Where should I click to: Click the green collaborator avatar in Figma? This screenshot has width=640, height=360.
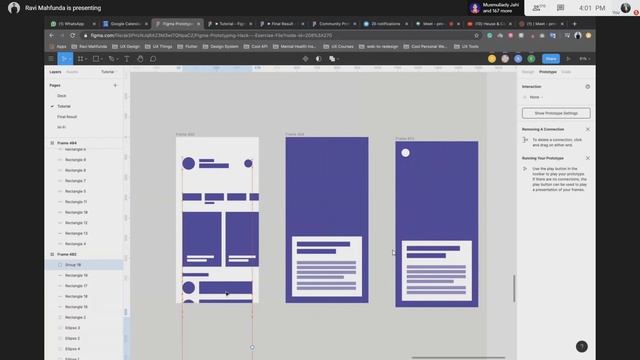pyautogui.click(x=531, y=59)
